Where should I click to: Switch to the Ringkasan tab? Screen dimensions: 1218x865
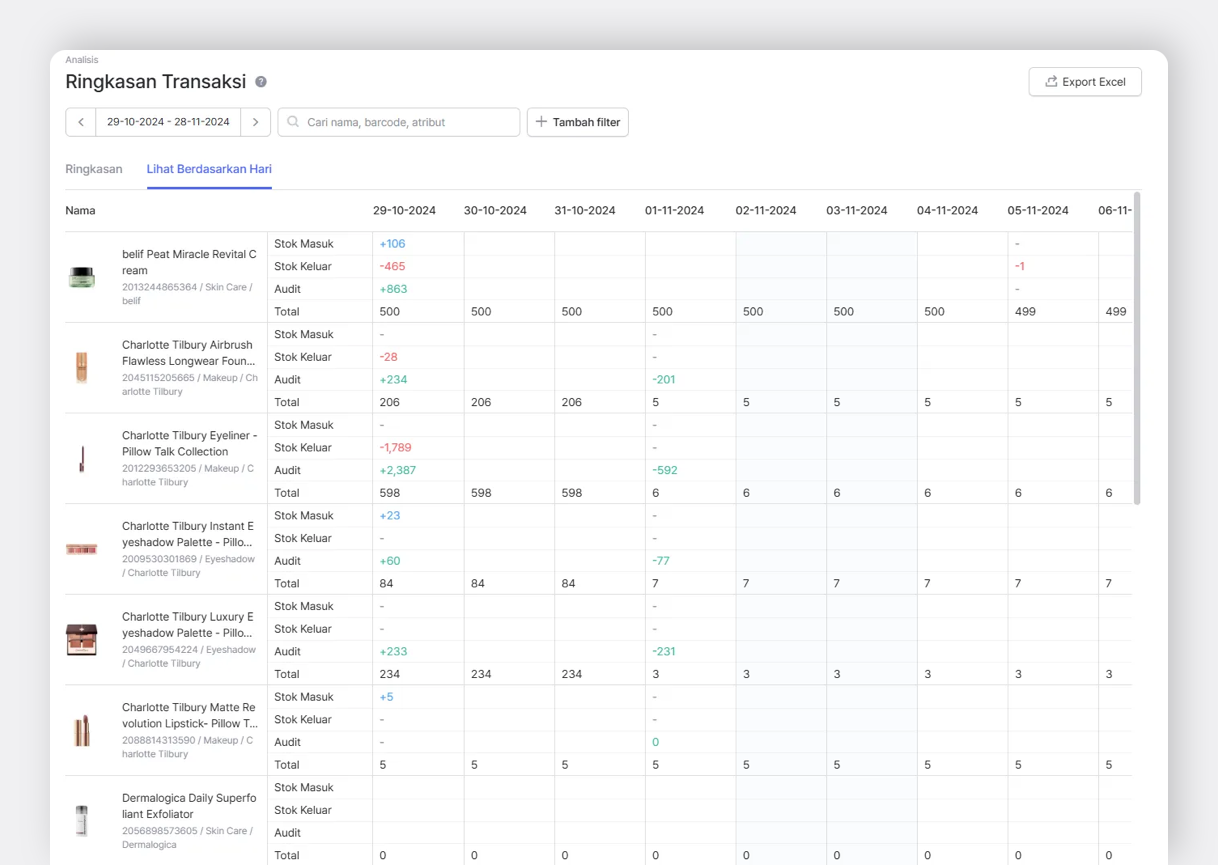tap(94, 169)
